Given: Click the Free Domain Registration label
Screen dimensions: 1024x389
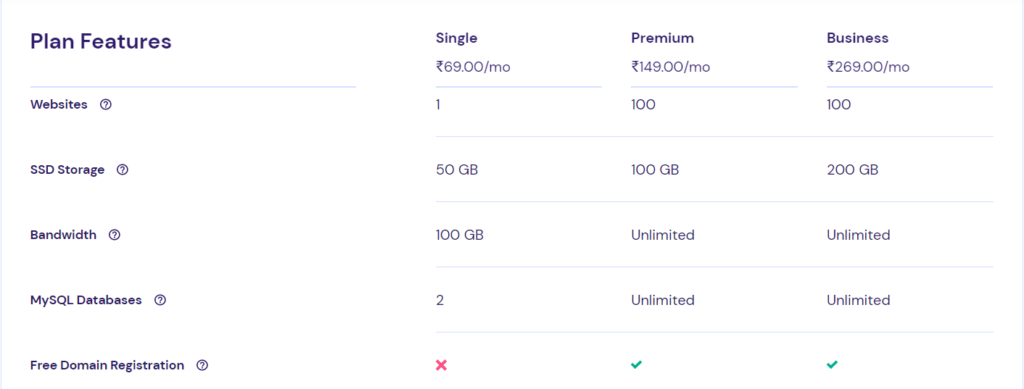Looking at the screenshot, I should coord(107,366).
